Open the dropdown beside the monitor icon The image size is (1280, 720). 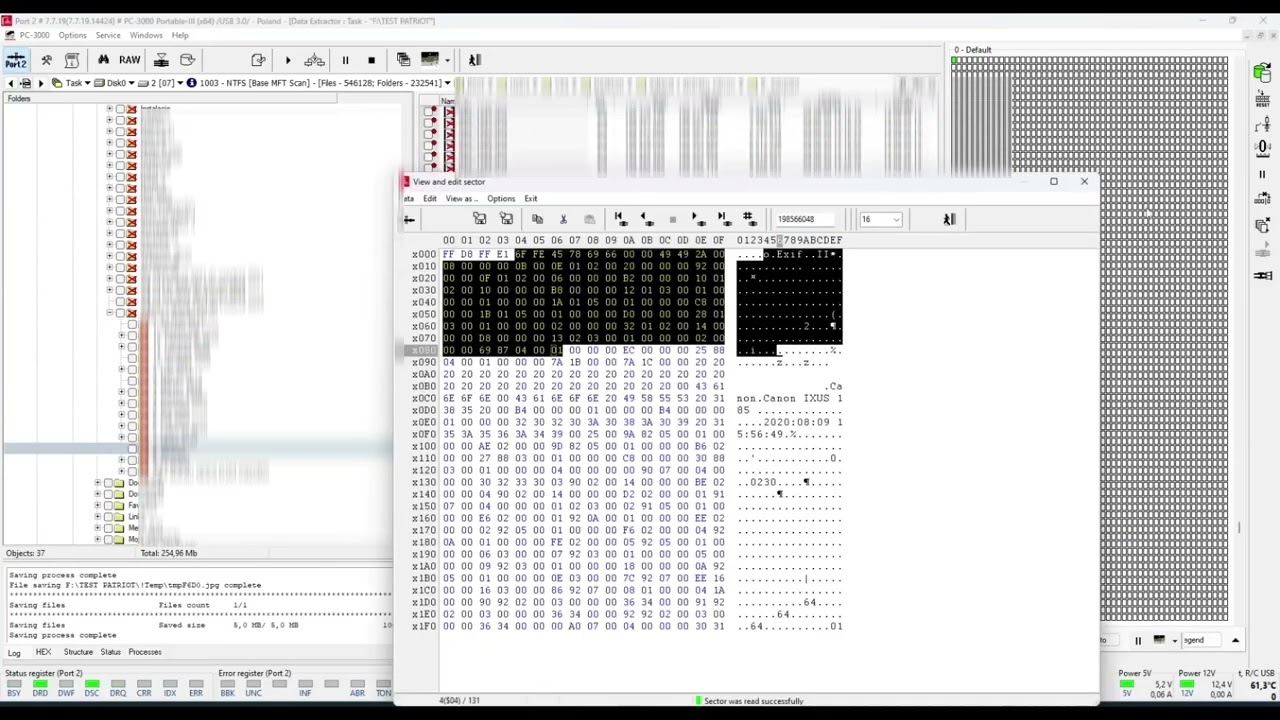pyautogui.click(x=447, y=60)
